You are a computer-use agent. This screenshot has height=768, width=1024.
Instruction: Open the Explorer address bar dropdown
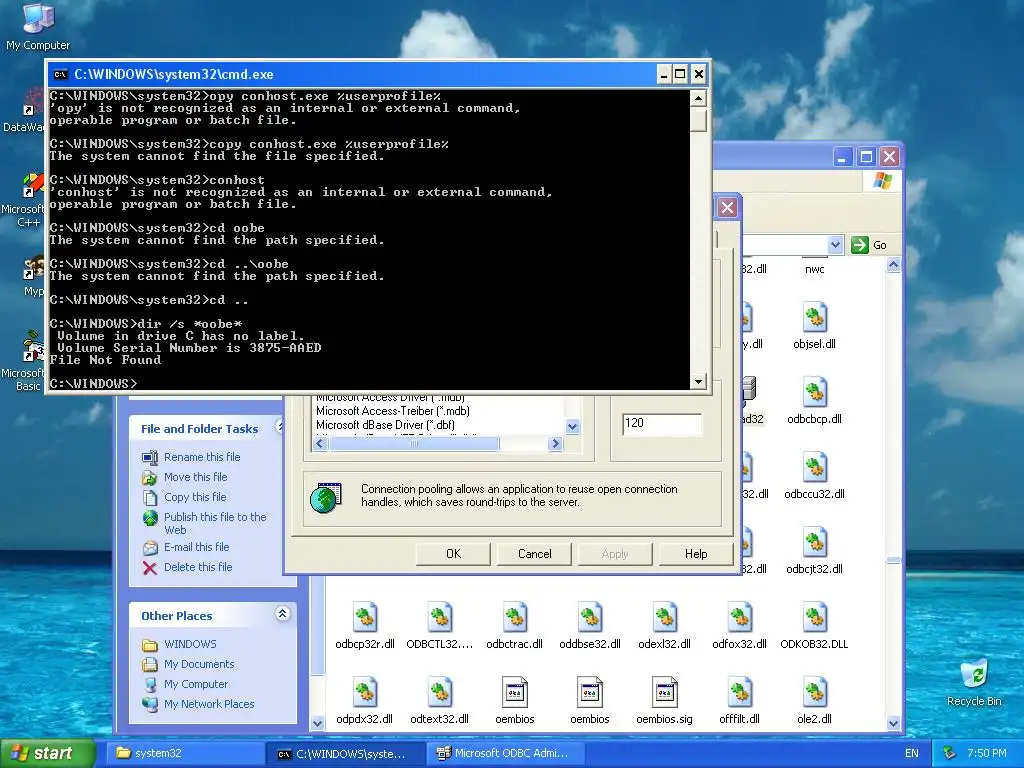pos(835,245)
